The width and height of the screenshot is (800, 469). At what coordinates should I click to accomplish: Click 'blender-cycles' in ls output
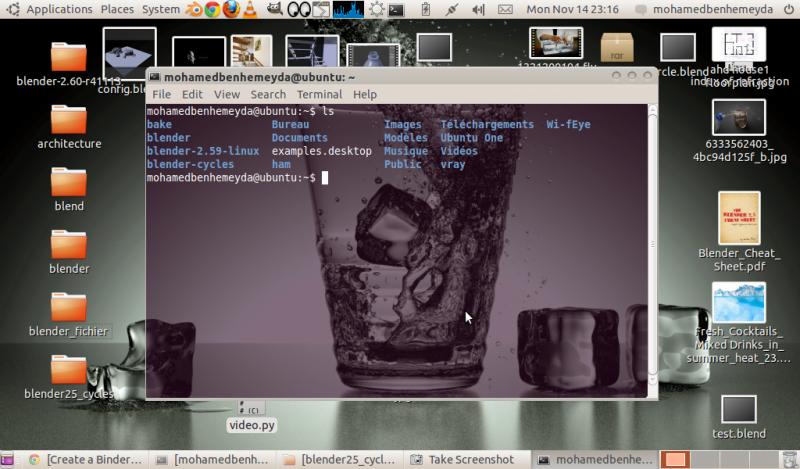tap(190, 164)
